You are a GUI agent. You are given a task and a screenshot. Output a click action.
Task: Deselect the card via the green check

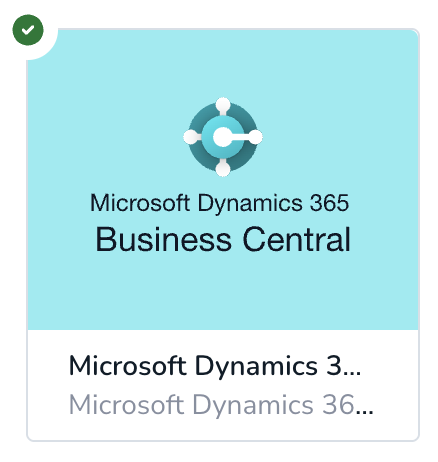click(x=28, y=30)
